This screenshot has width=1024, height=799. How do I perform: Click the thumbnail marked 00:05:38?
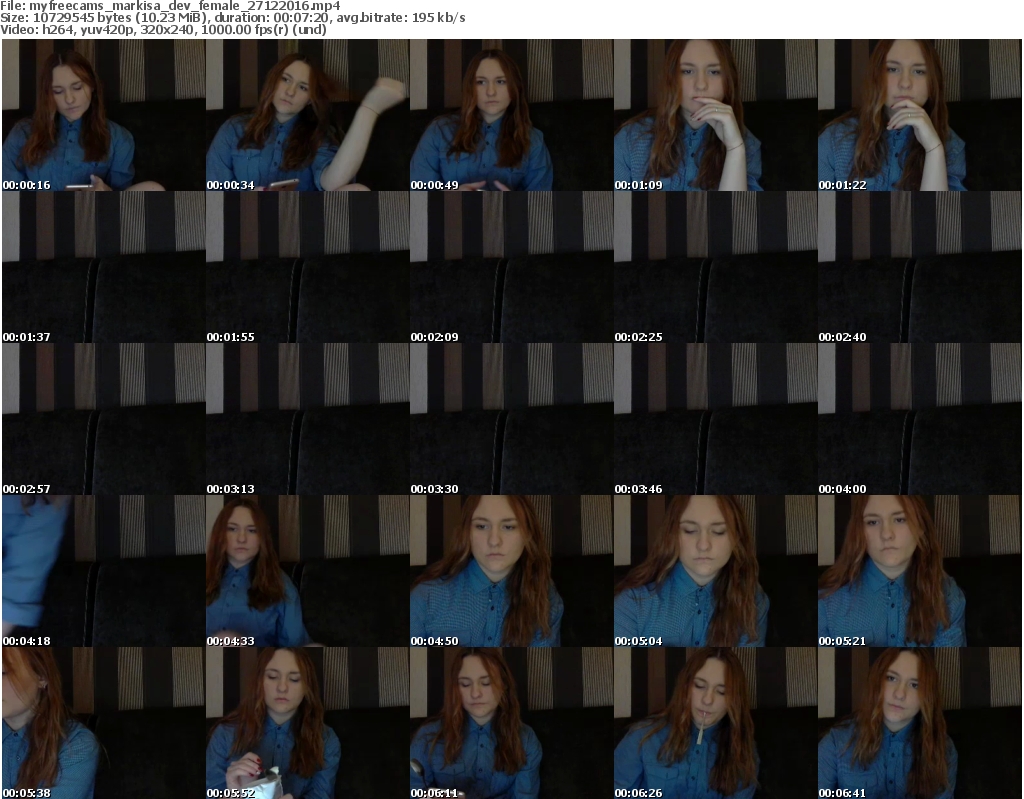point(104,723)
